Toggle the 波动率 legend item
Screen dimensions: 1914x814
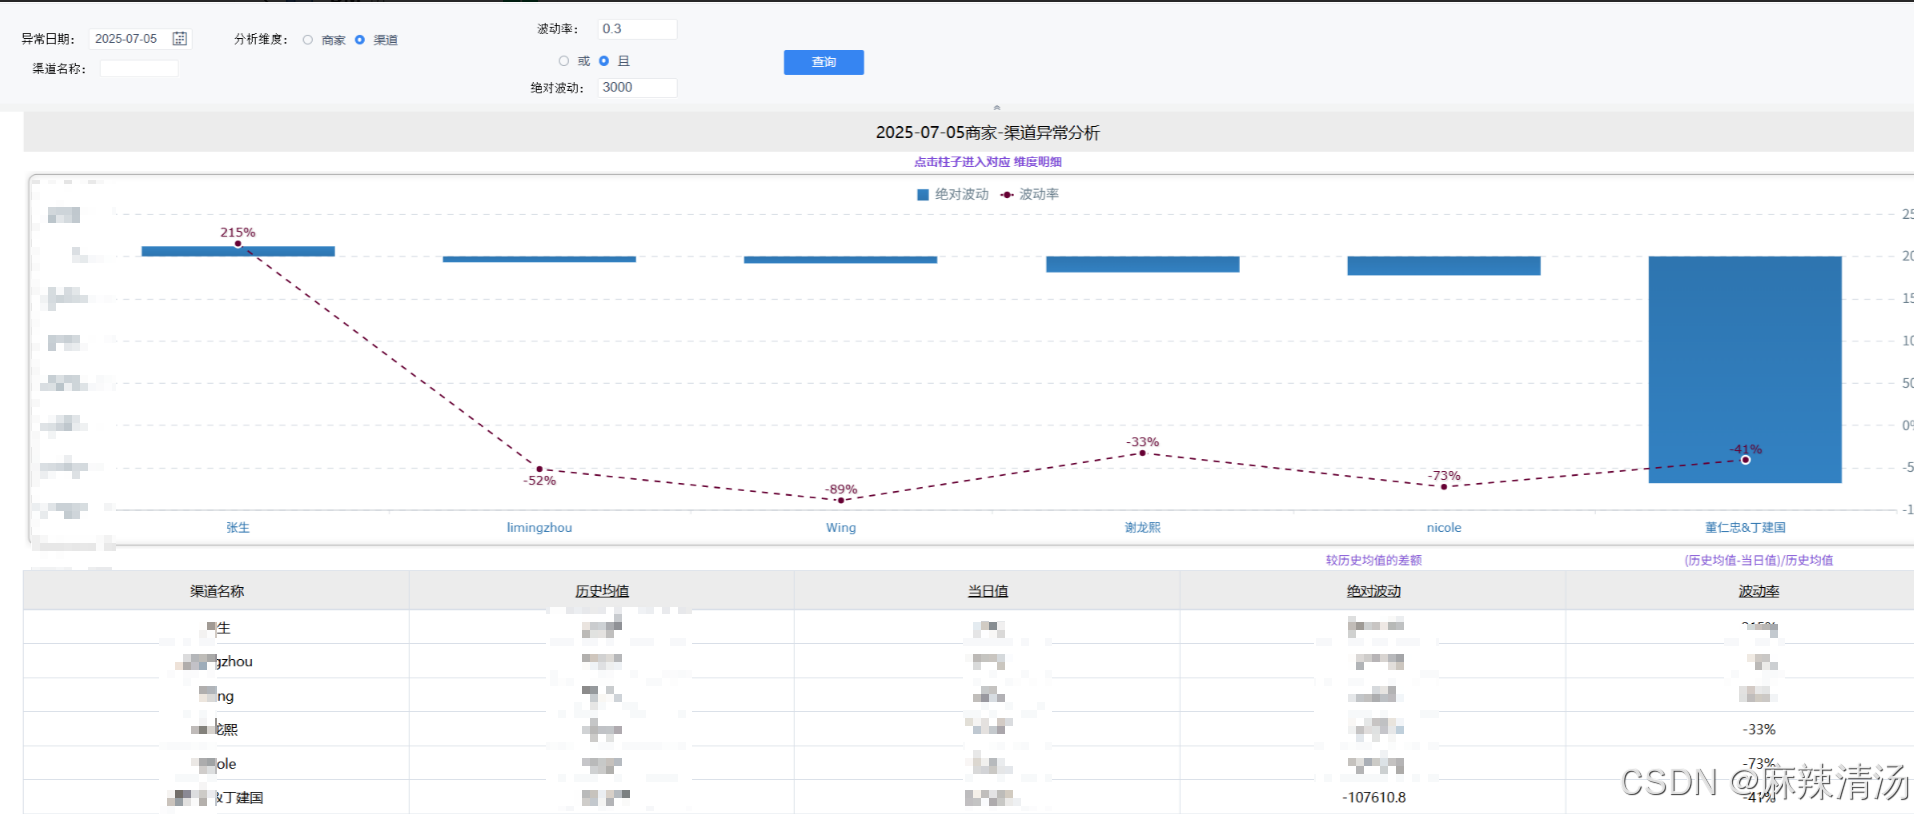(x=1030, y=194)
